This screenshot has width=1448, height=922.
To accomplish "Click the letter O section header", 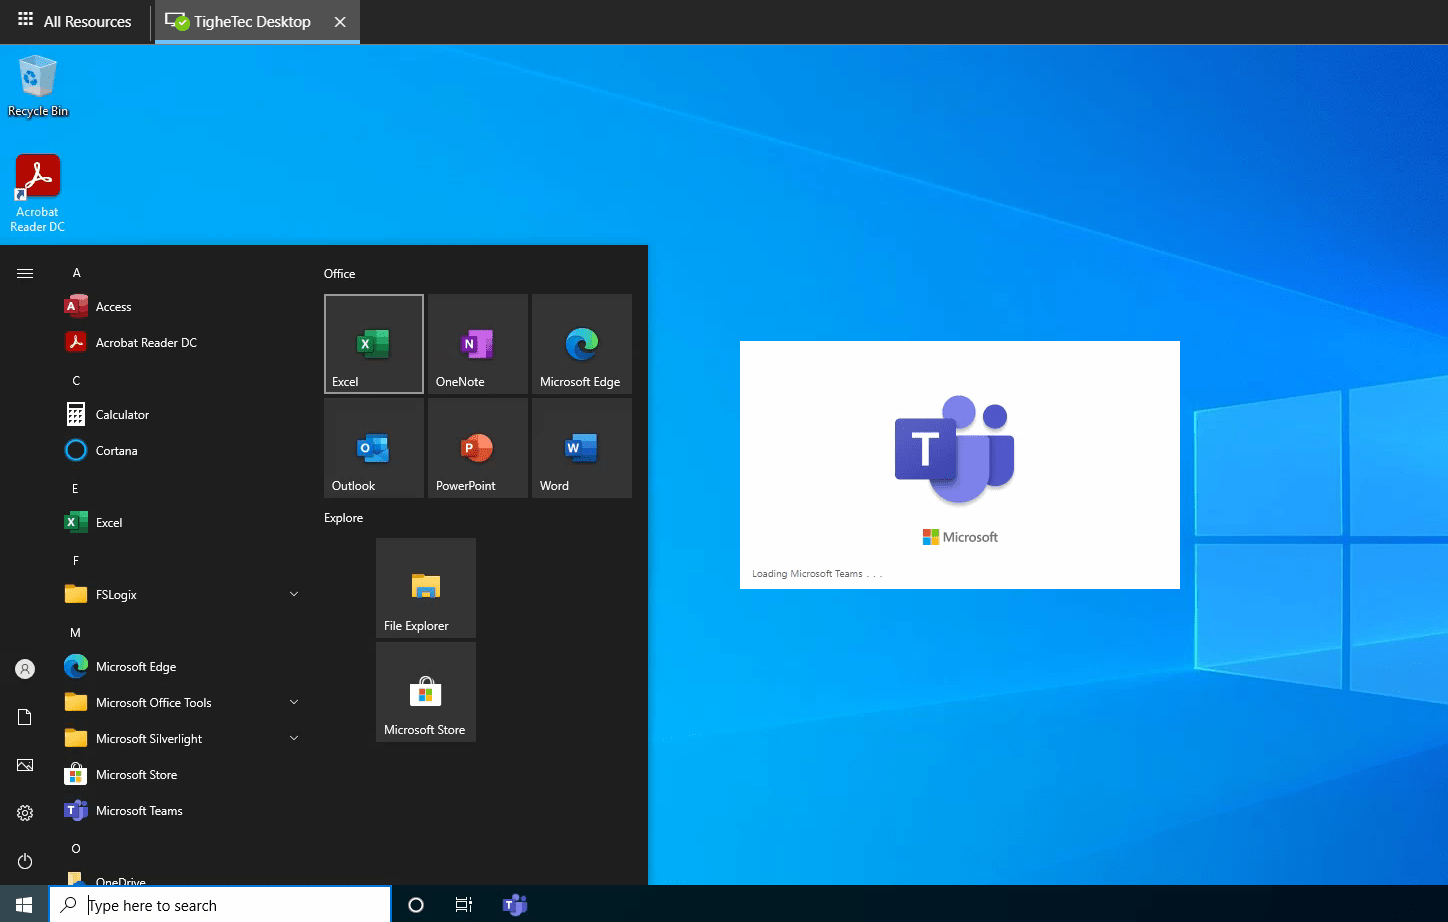I will coord(76,849).
